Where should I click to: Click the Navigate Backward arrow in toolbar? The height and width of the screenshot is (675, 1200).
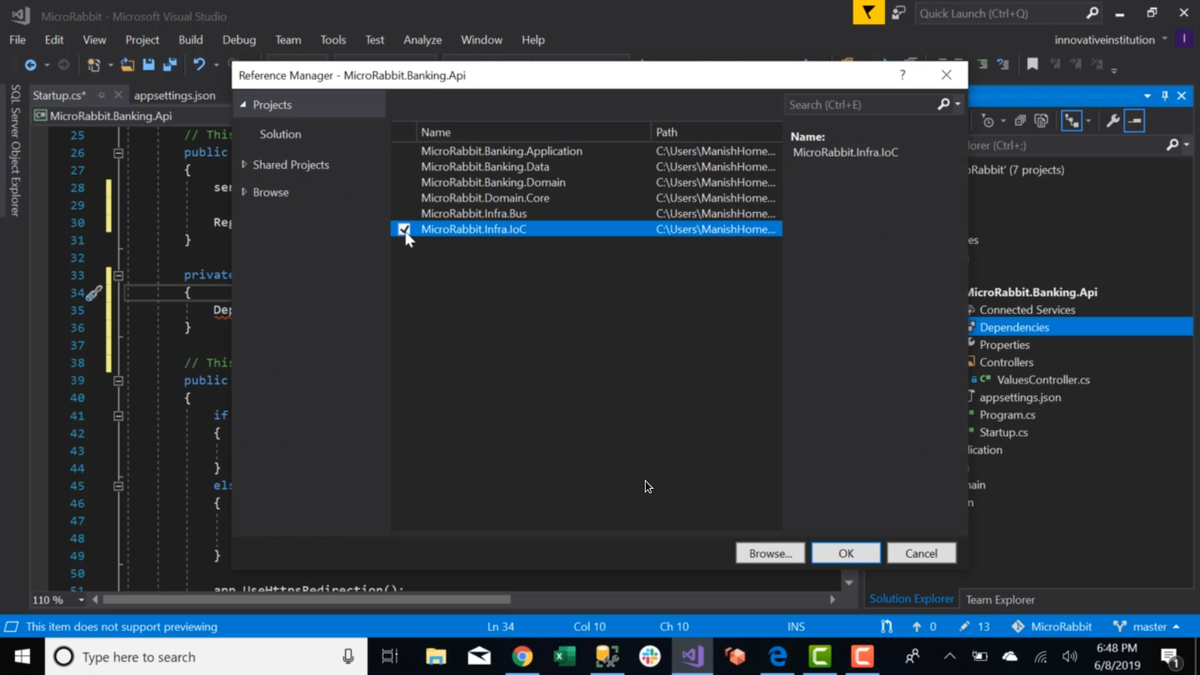(30, 65)
